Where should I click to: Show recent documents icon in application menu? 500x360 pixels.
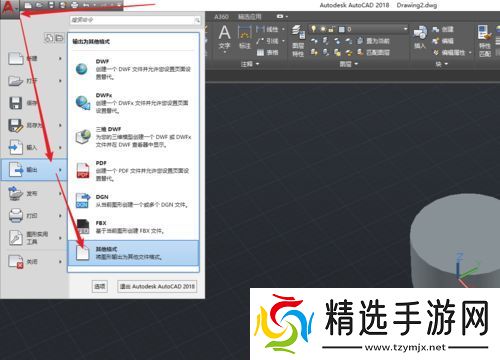coord(49,38)
